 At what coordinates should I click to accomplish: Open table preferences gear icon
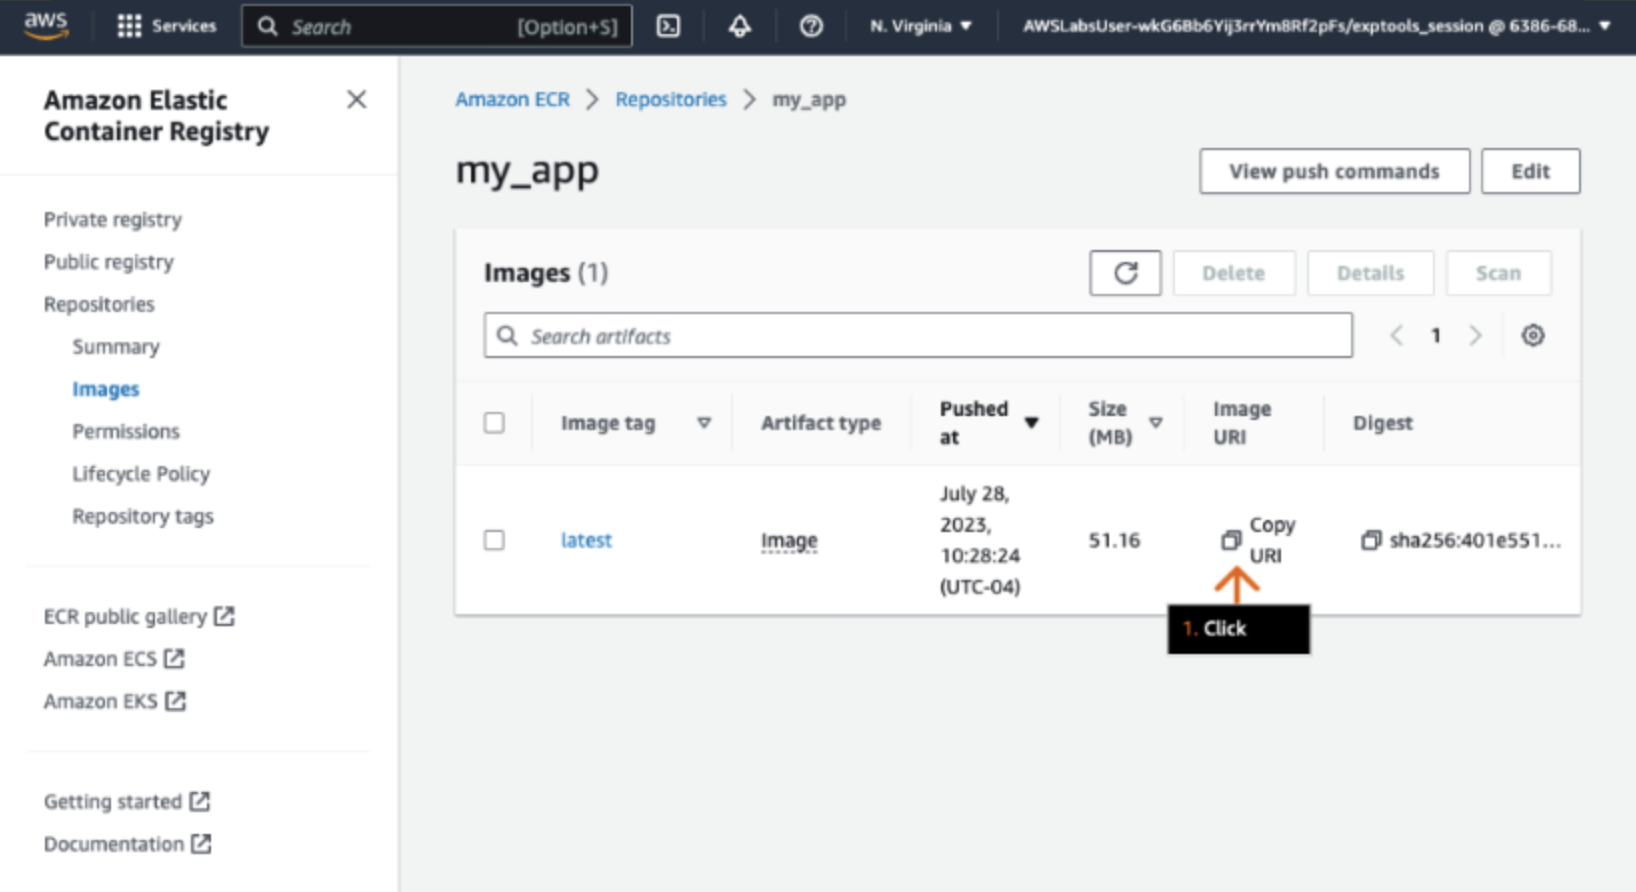1532,335
